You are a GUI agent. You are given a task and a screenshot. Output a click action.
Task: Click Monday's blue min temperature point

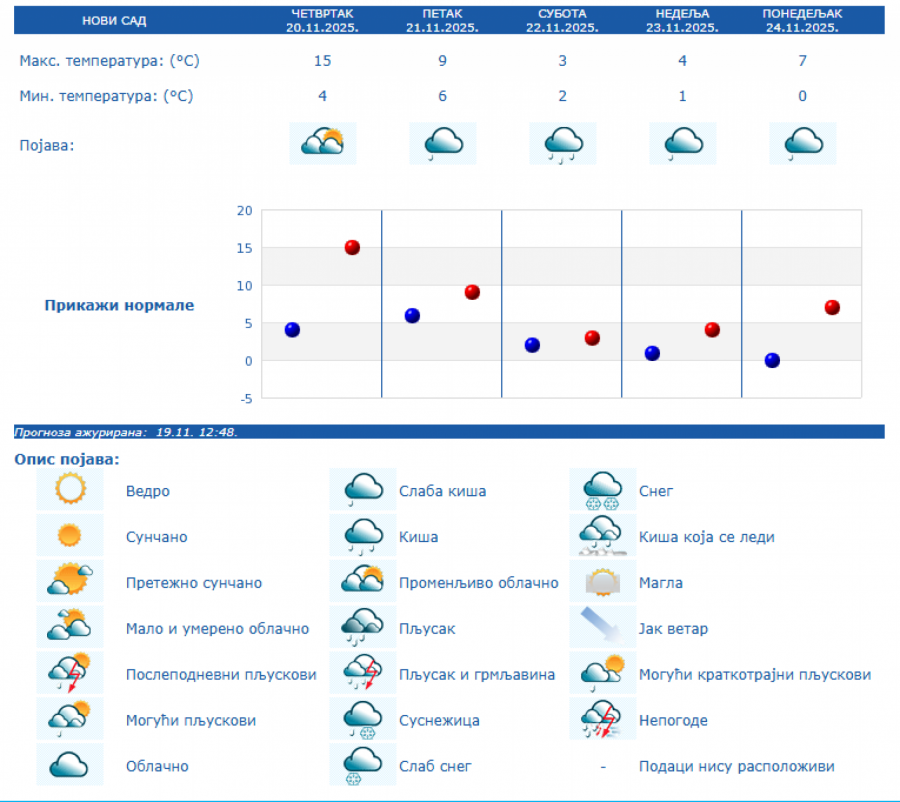pyautogui.click(x=772, y=360)
